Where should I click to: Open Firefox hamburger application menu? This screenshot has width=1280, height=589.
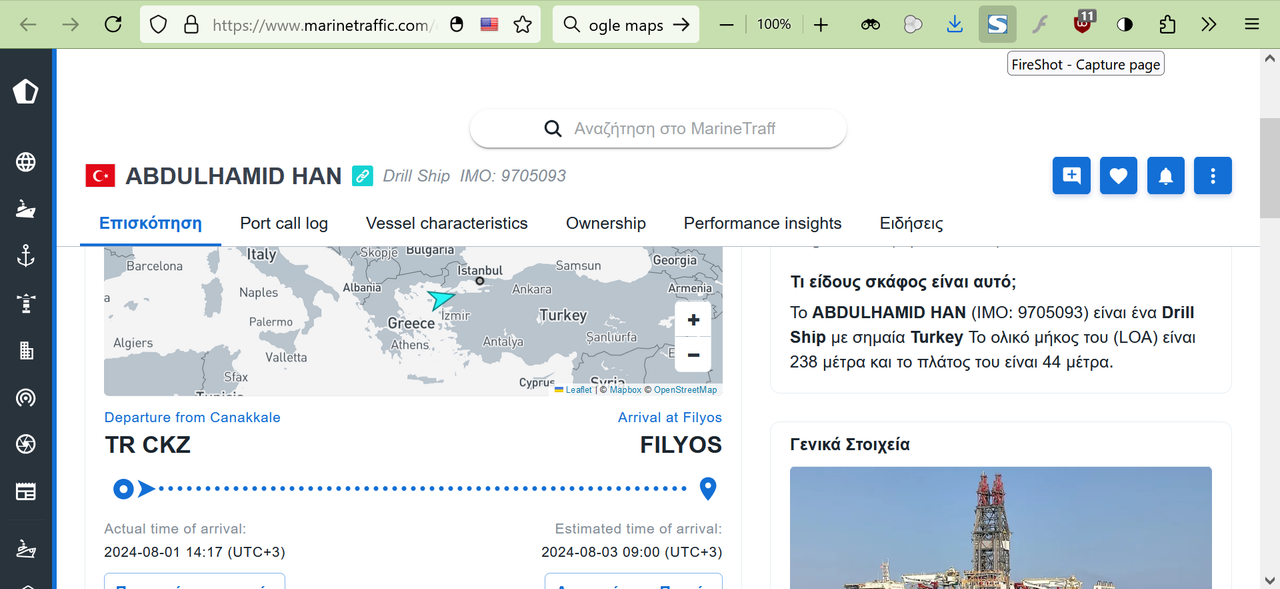click(x=1252, y=24)
